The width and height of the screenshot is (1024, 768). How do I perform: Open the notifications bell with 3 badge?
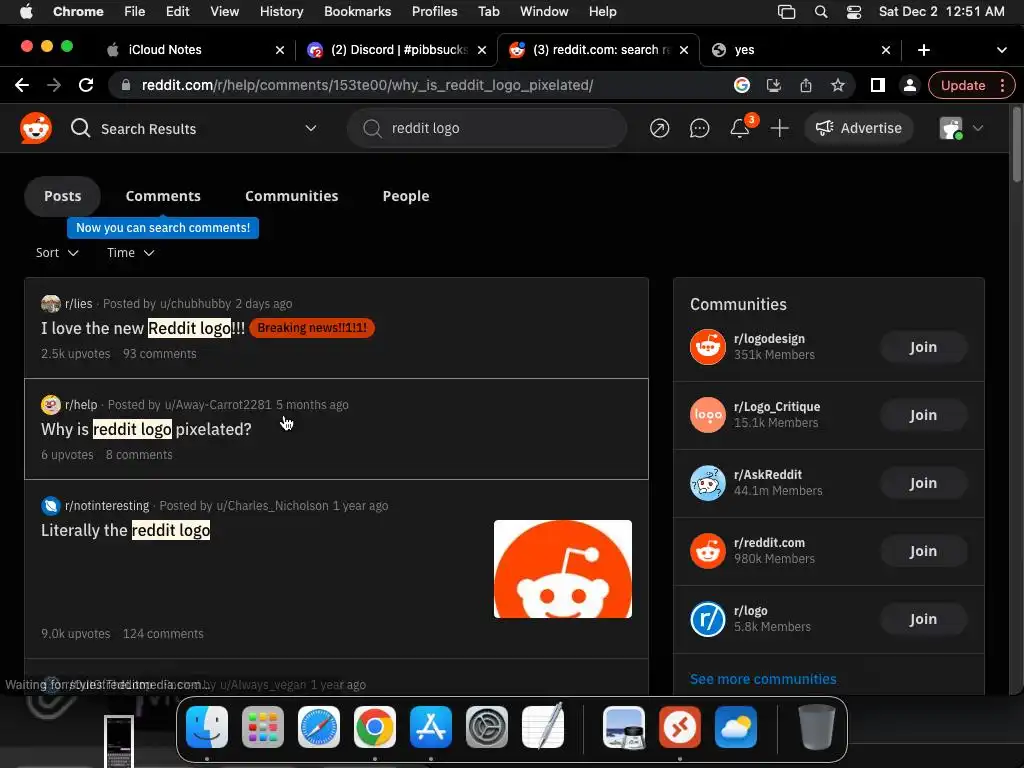740,128
